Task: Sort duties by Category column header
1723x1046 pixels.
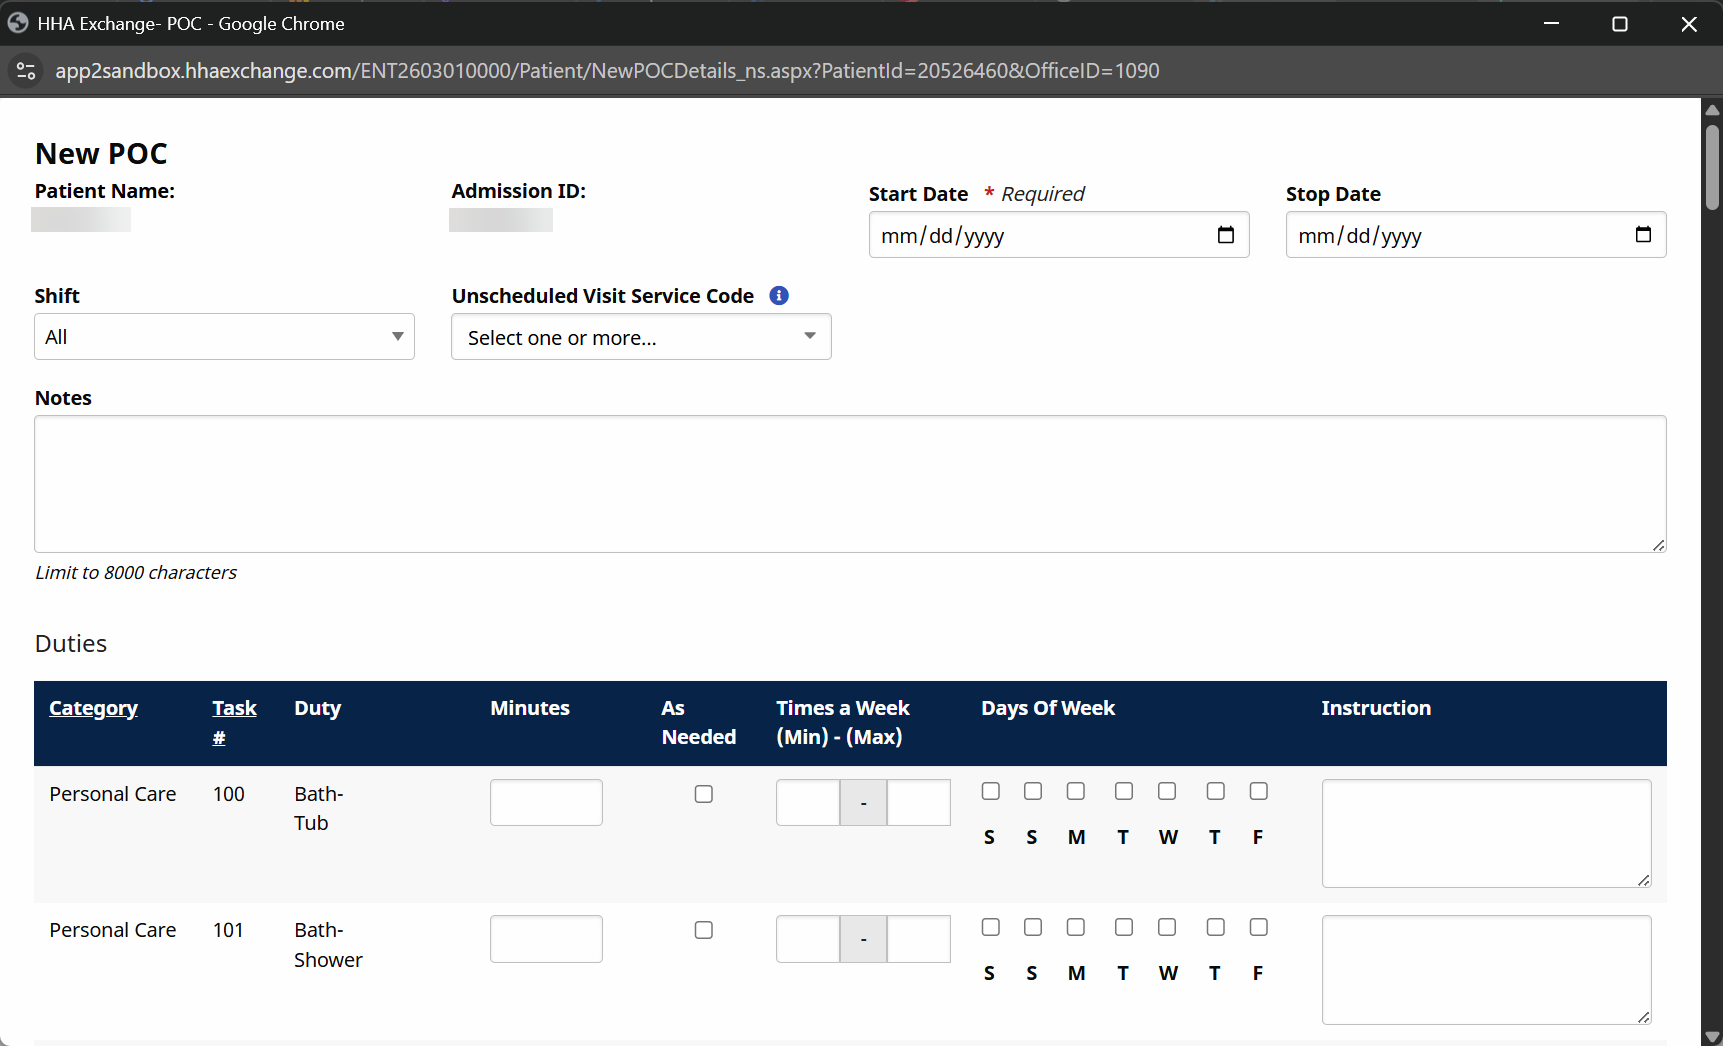Action: pos(93,708)
